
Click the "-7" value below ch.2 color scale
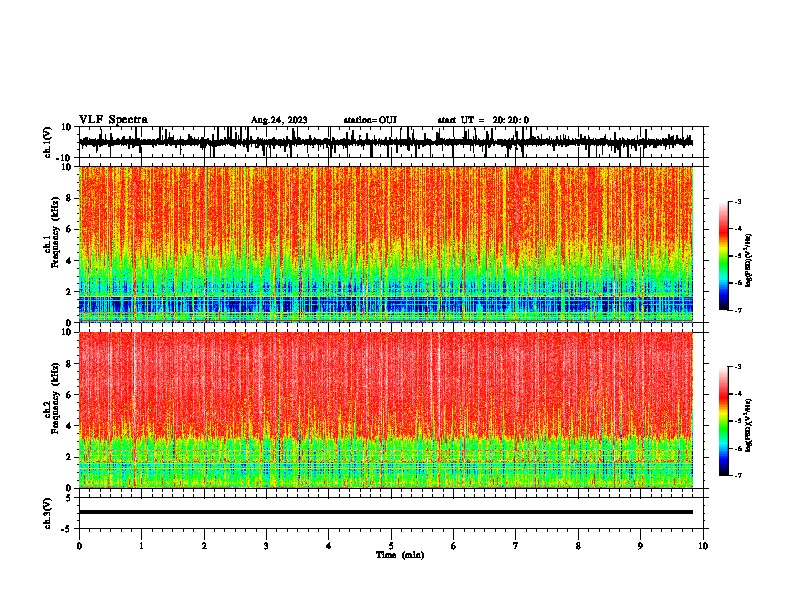(738, 475)
